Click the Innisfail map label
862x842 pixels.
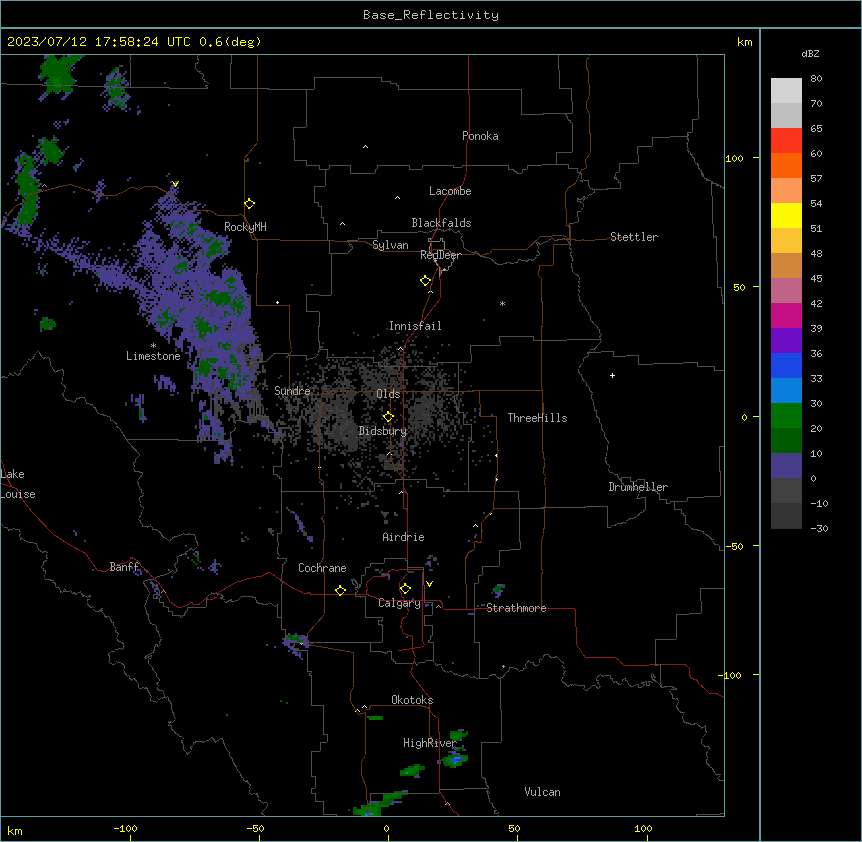415,326
